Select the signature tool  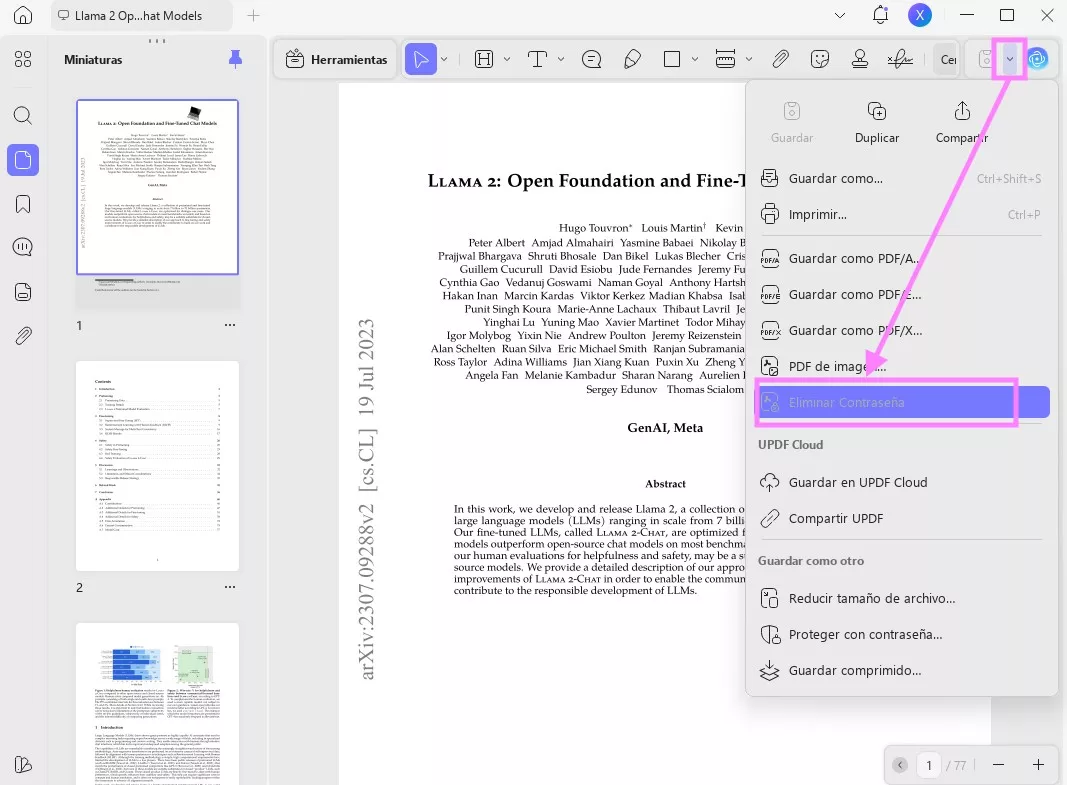coord(900,59)
